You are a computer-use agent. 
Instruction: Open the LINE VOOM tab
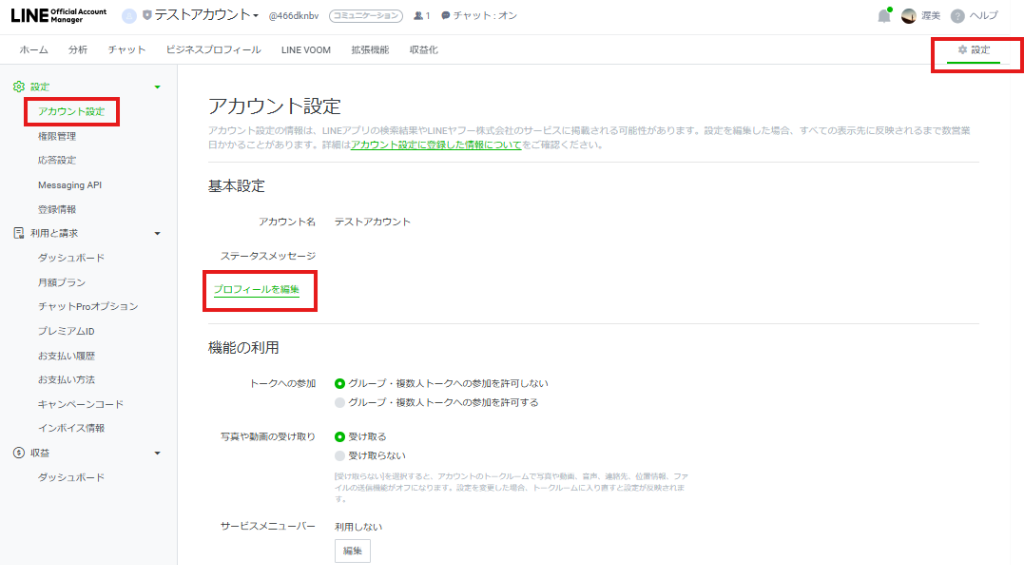point(306,50)
